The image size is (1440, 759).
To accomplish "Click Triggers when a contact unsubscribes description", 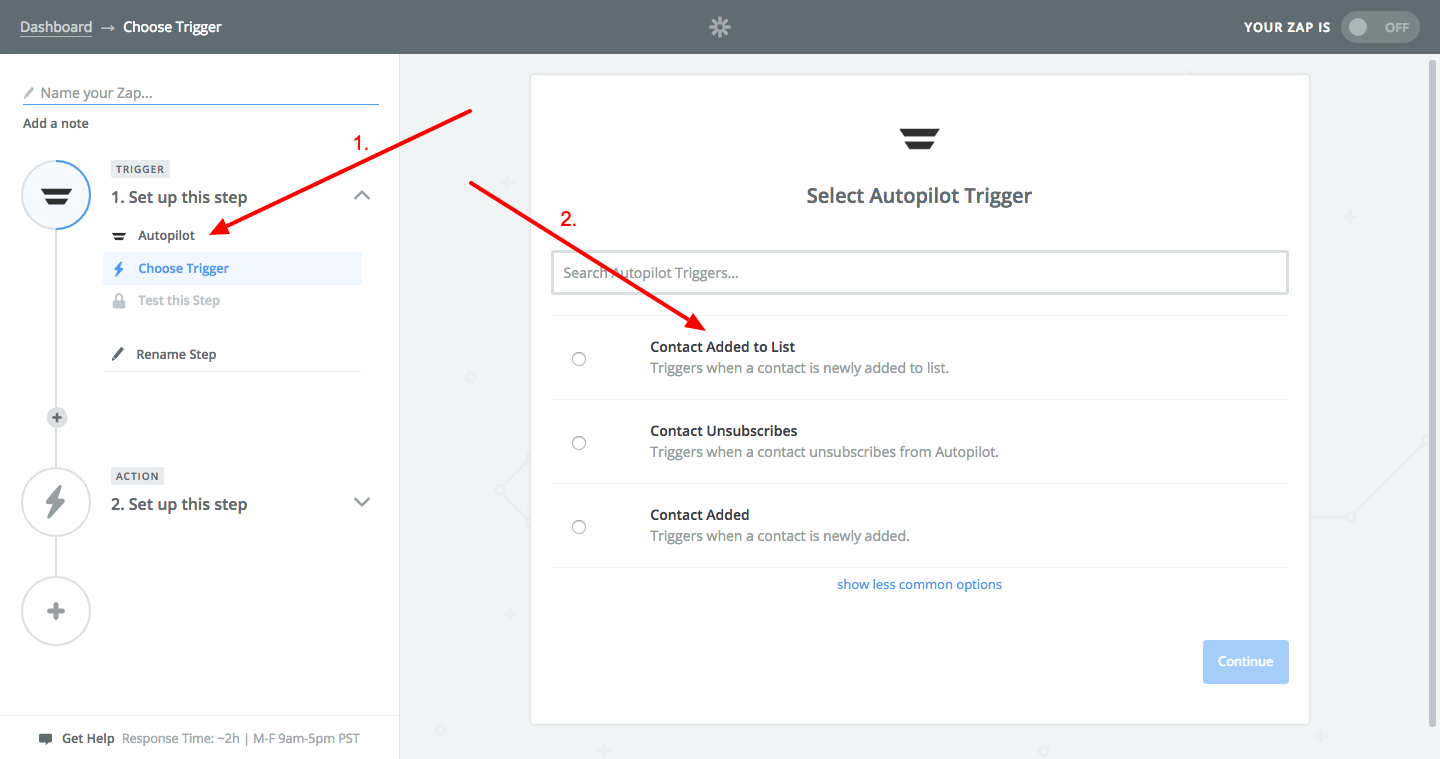I will click(x=824, y=452).
